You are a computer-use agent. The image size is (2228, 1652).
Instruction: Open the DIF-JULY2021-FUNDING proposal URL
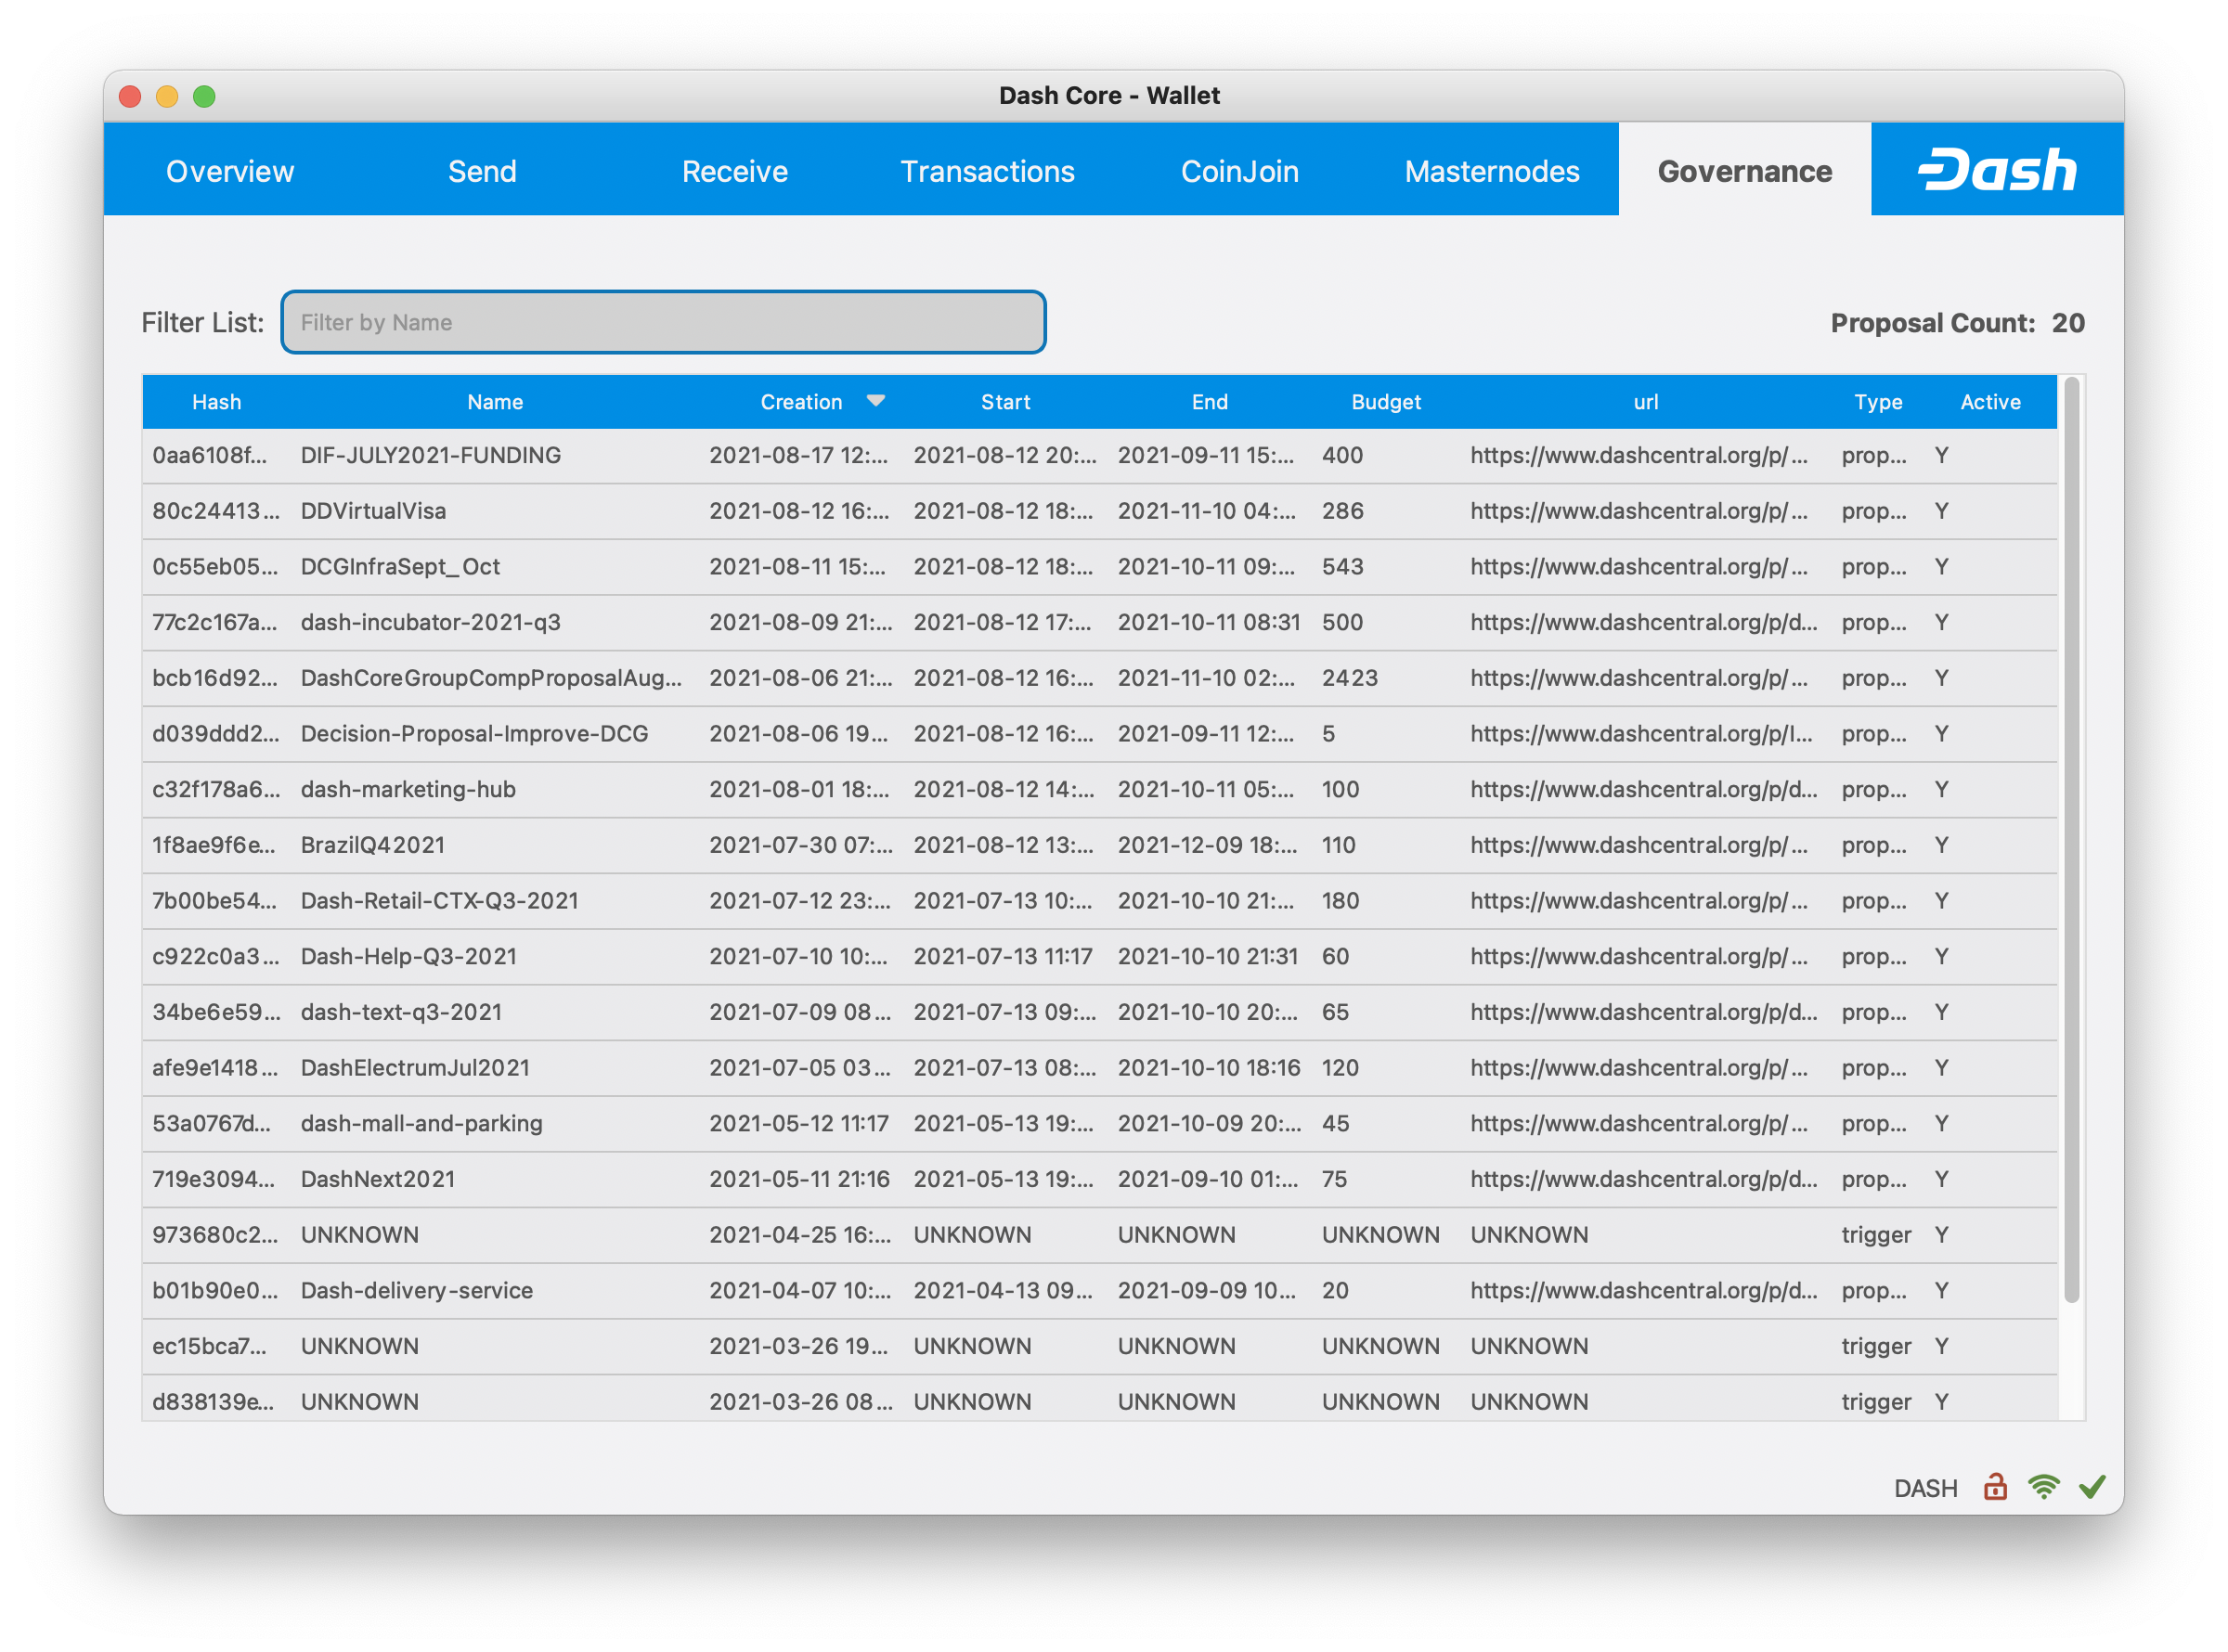pos(1638,455)
